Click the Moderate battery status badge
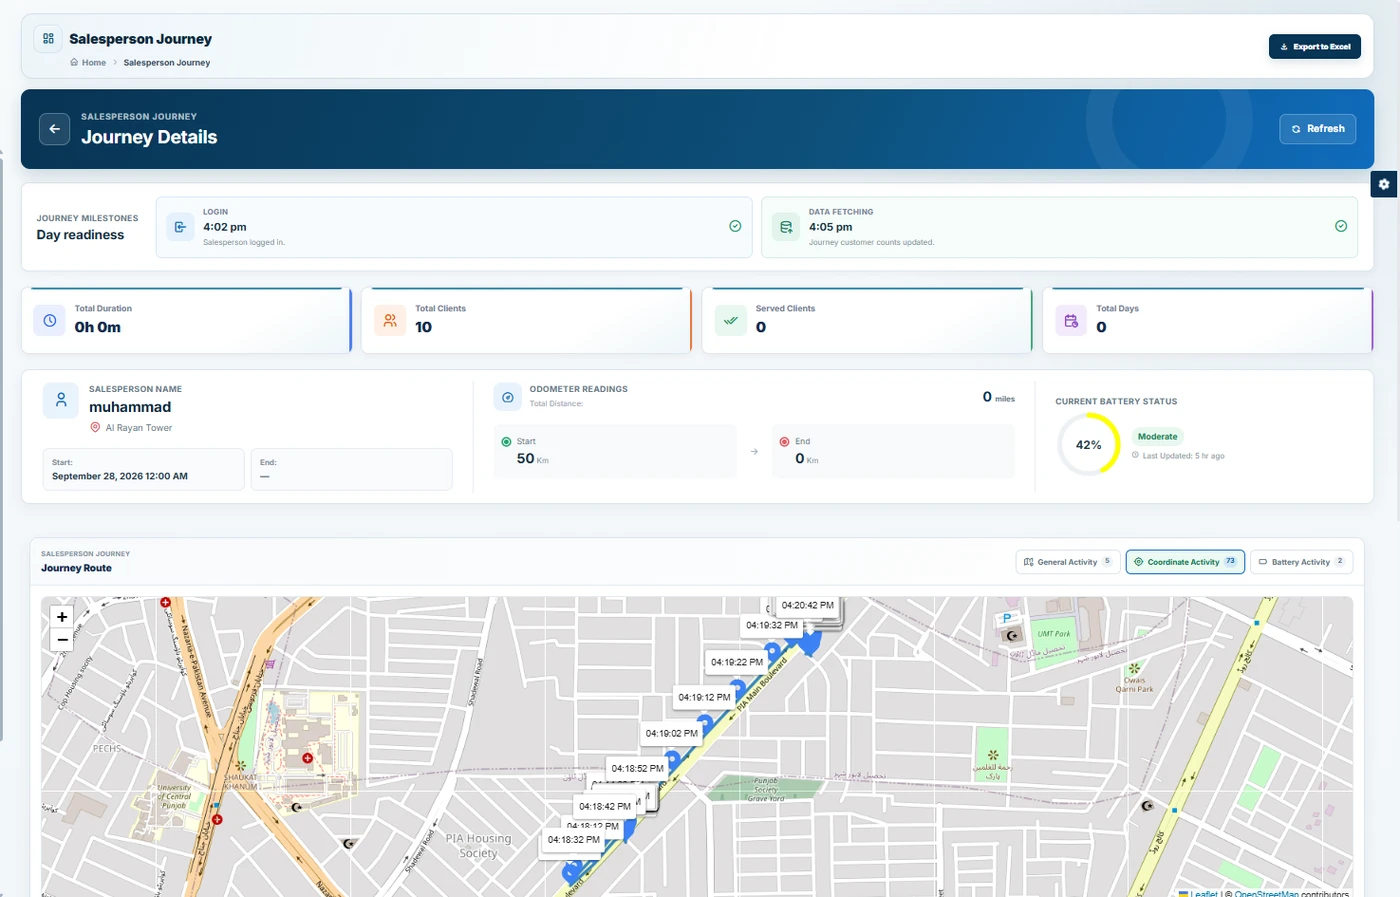This screenshot has height=897, width=1400. coord(1157,436)
